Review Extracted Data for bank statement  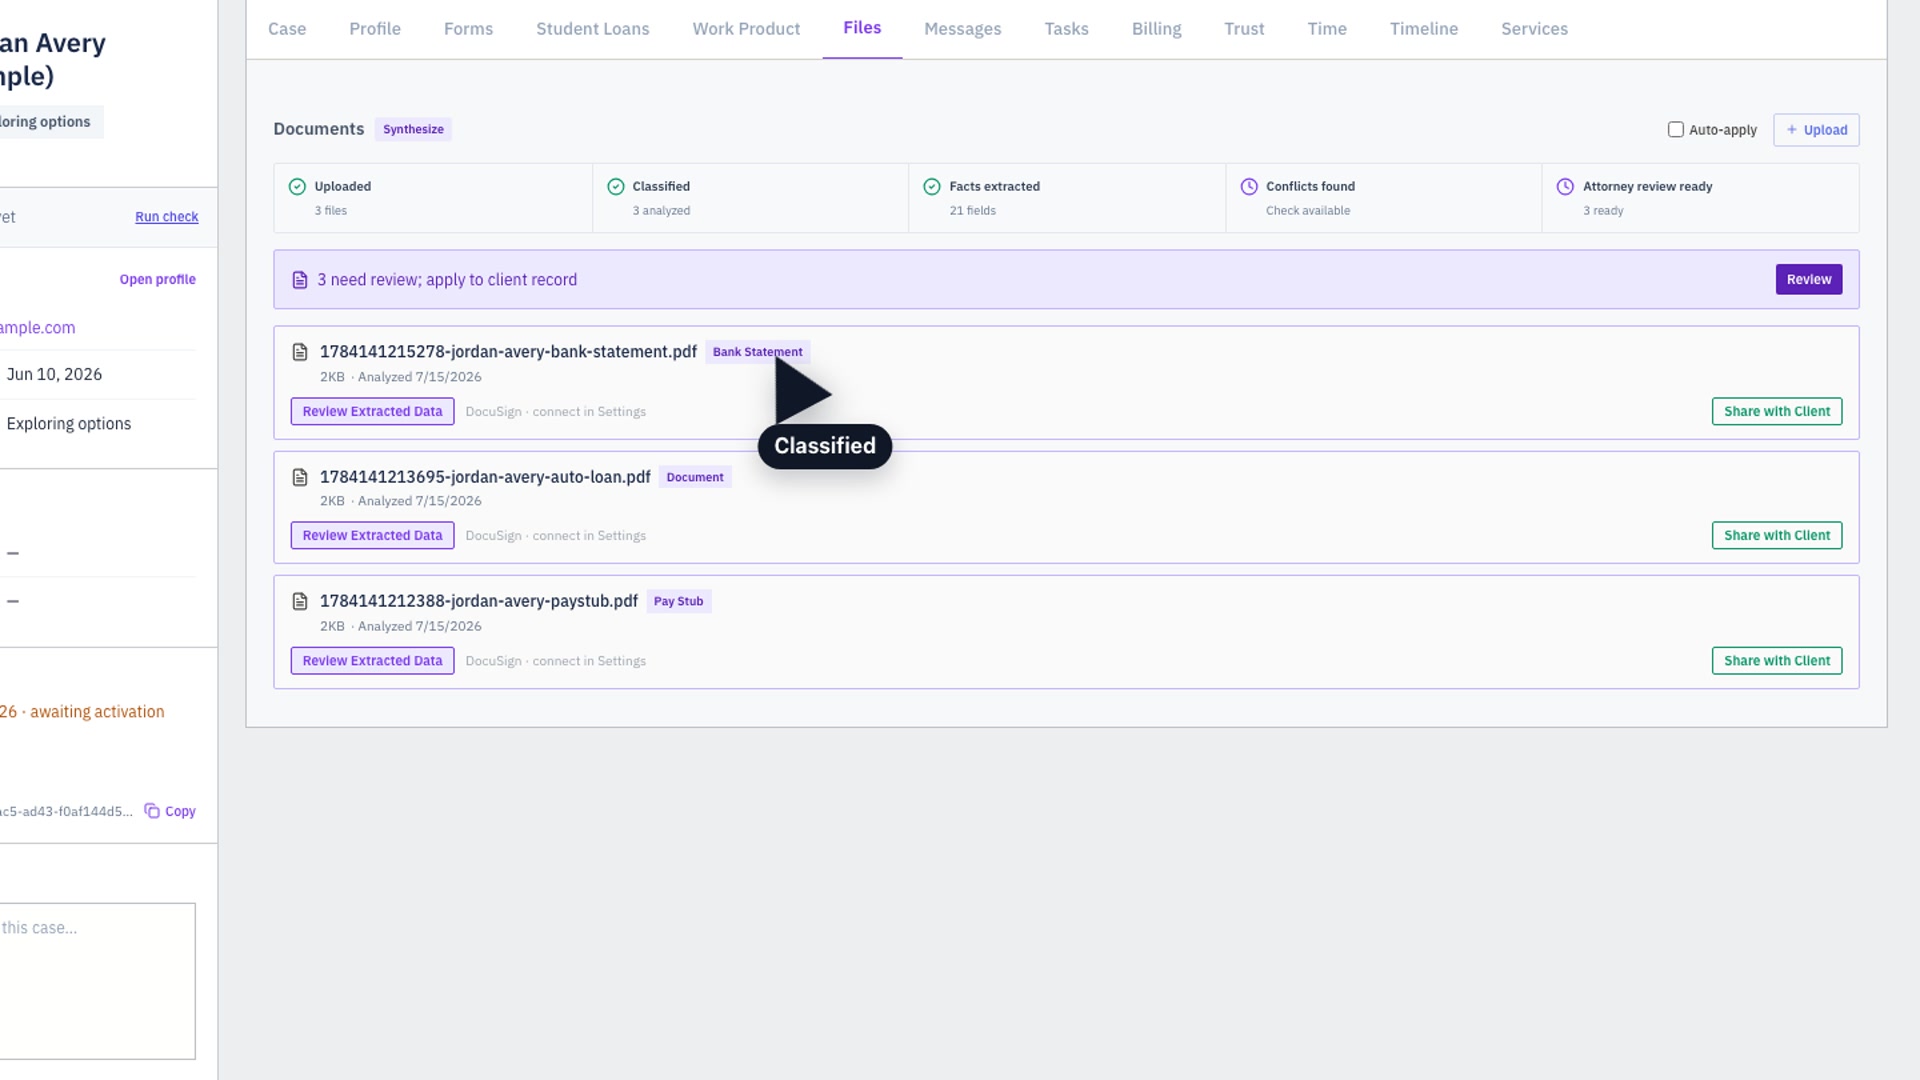click(372, 412)
